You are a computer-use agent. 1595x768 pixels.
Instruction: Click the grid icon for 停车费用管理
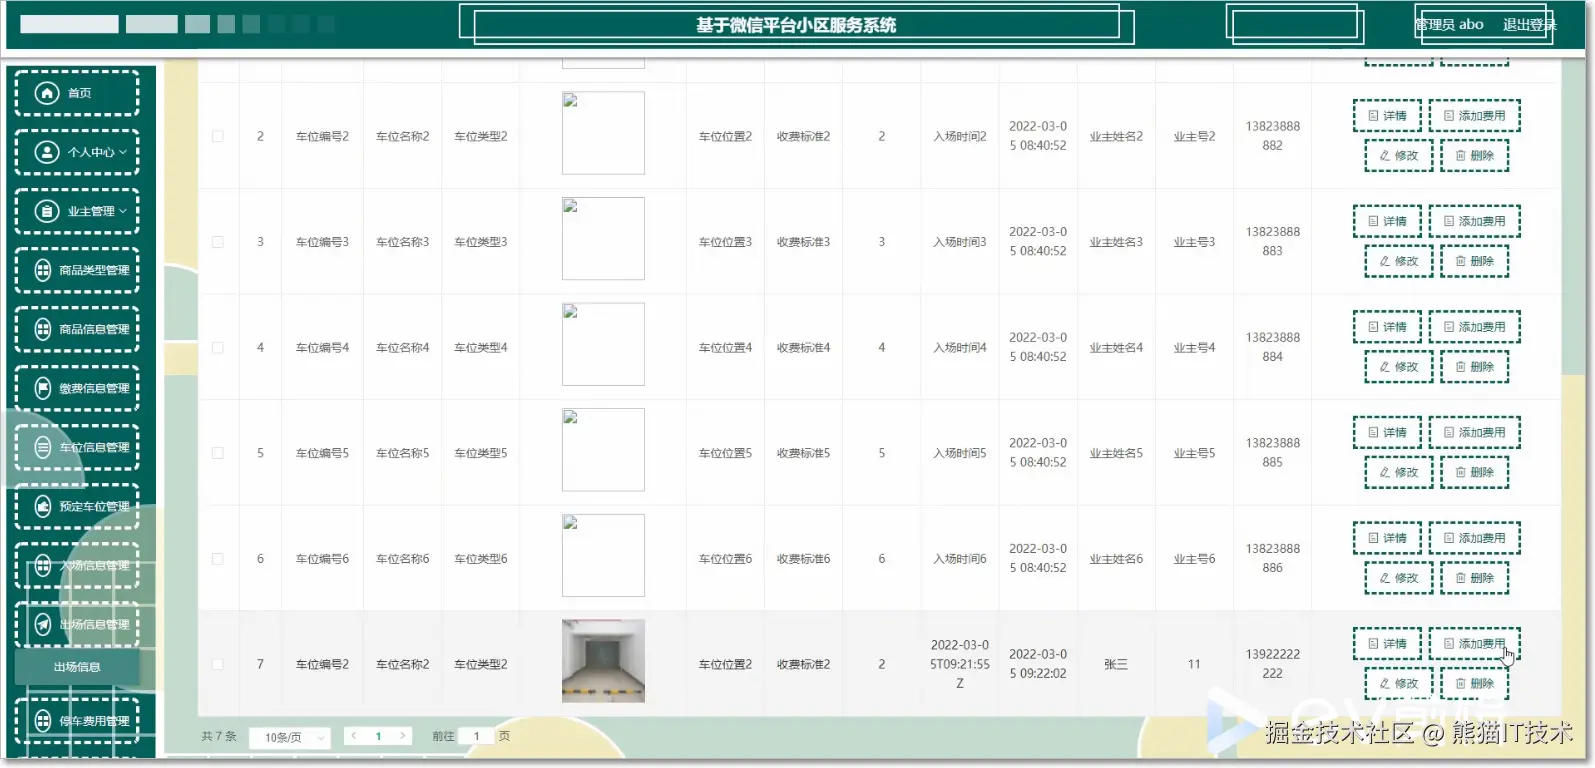tap(43, 720)
